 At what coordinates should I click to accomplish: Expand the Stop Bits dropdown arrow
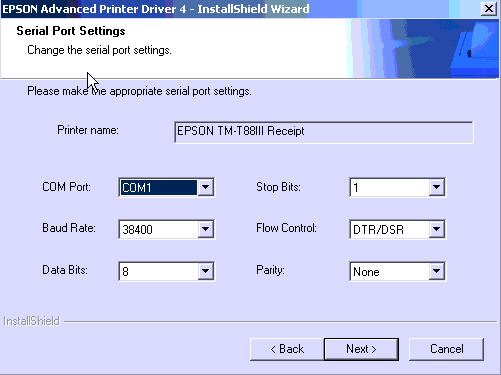pyautogui.click(x=436, y=187)
